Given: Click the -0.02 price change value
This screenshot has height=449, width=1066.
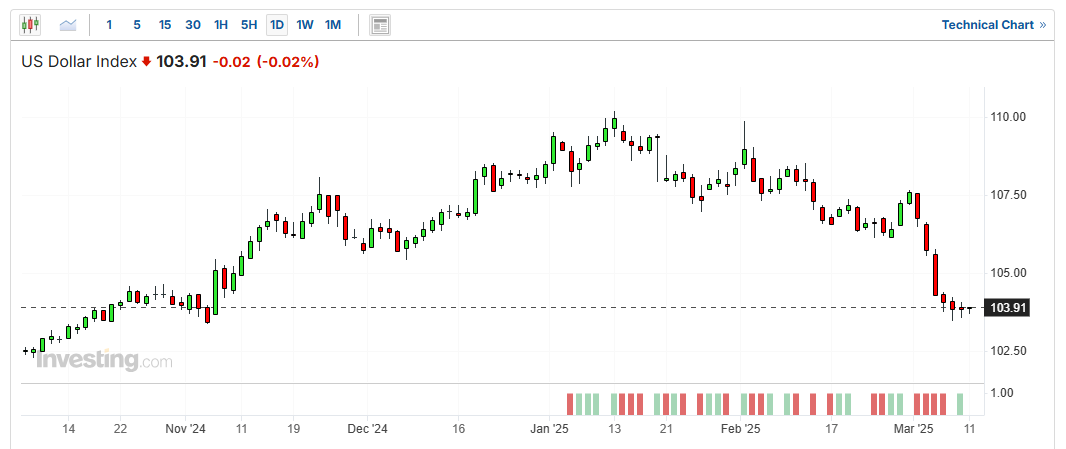Looking at the screenshot, I should [232, 62].
